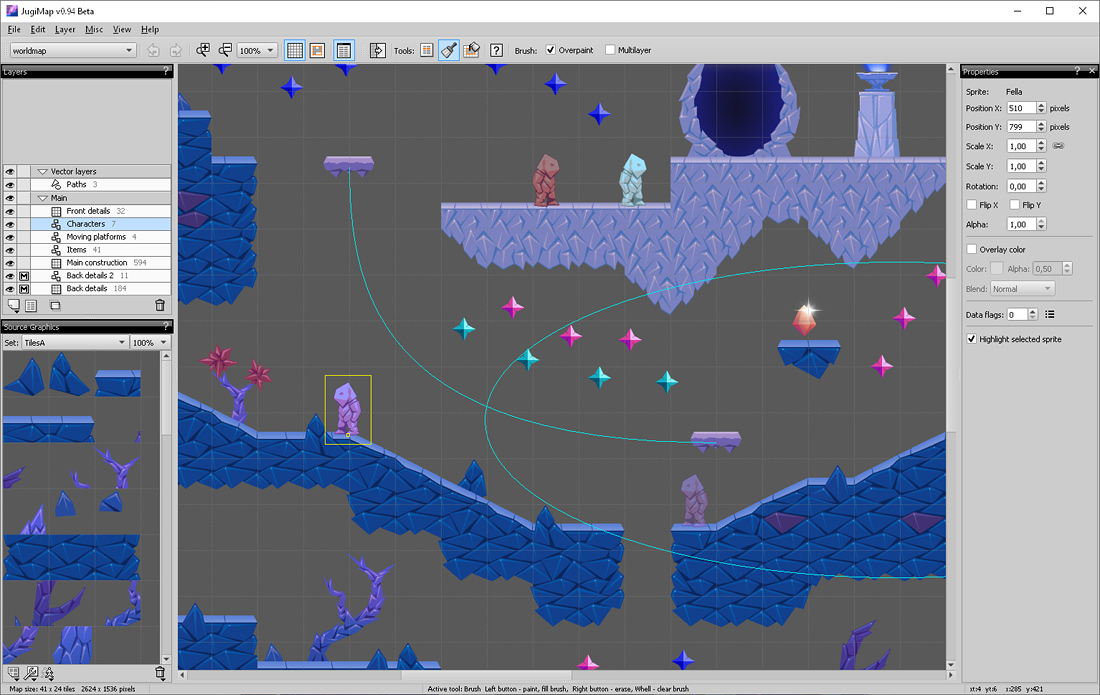
Task: Select the Moving platforms layer
Action: [x=100, y=237]
